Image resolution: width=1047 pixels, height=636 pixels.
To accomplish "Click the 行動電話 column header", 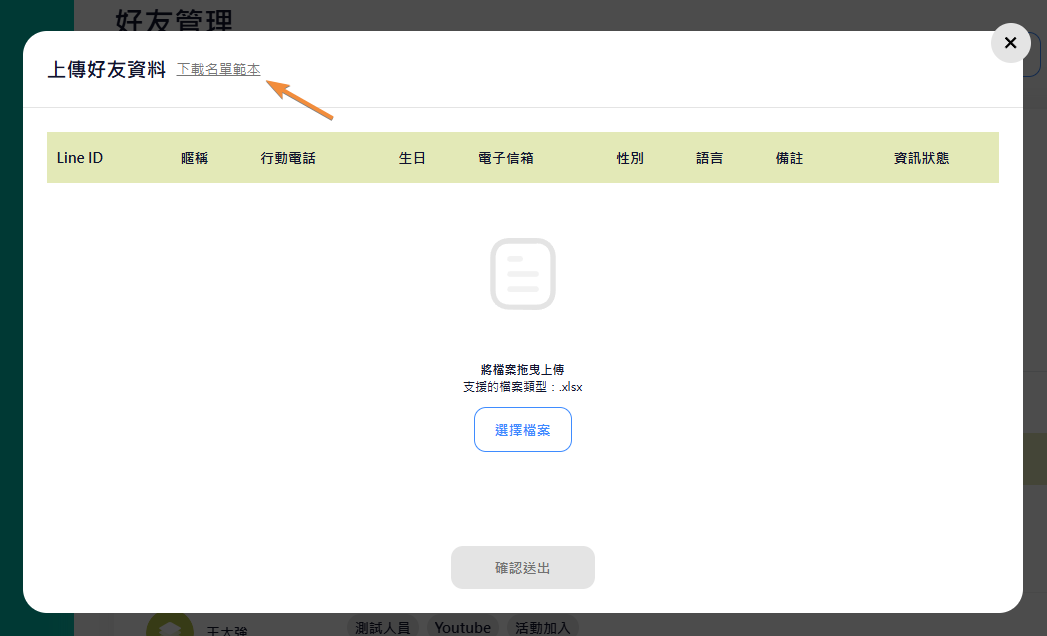I will tap(288, 158).
